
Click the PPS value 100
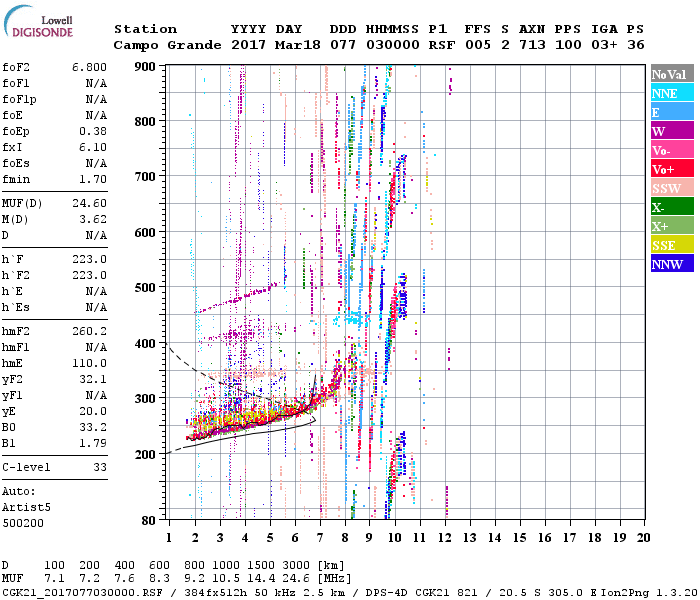[x=568, y=45]
